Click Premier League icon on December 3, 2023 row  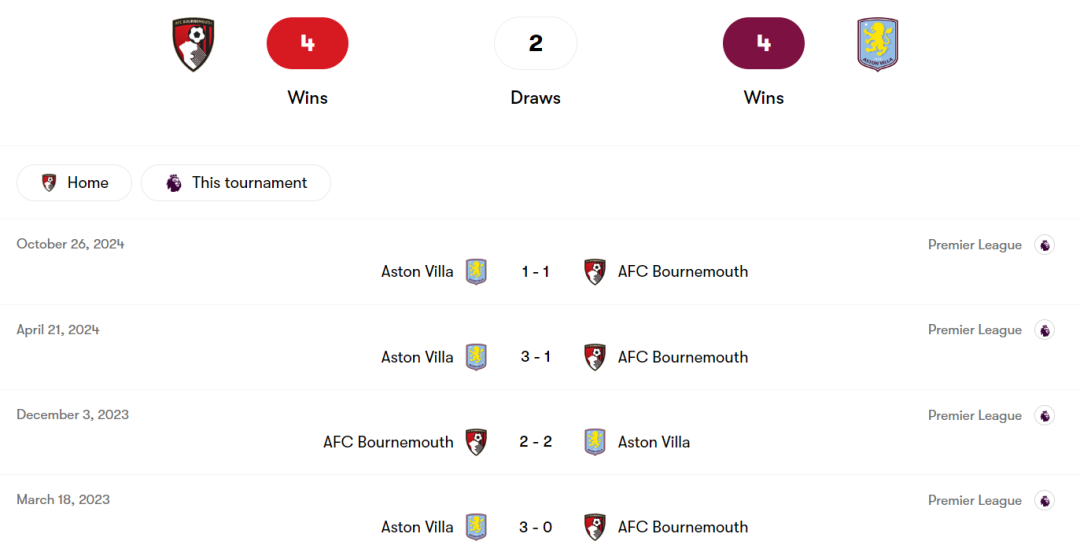point(1044,415)
